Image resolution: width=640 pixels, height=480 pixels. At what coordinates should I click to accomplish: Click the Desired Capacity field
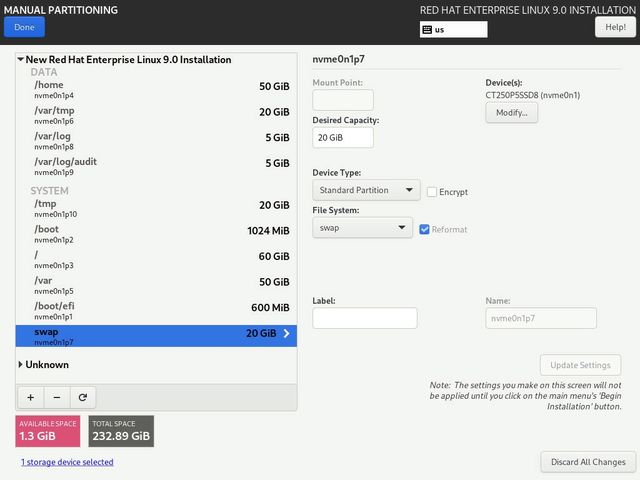pyautogui.click(x=343, y=138)
